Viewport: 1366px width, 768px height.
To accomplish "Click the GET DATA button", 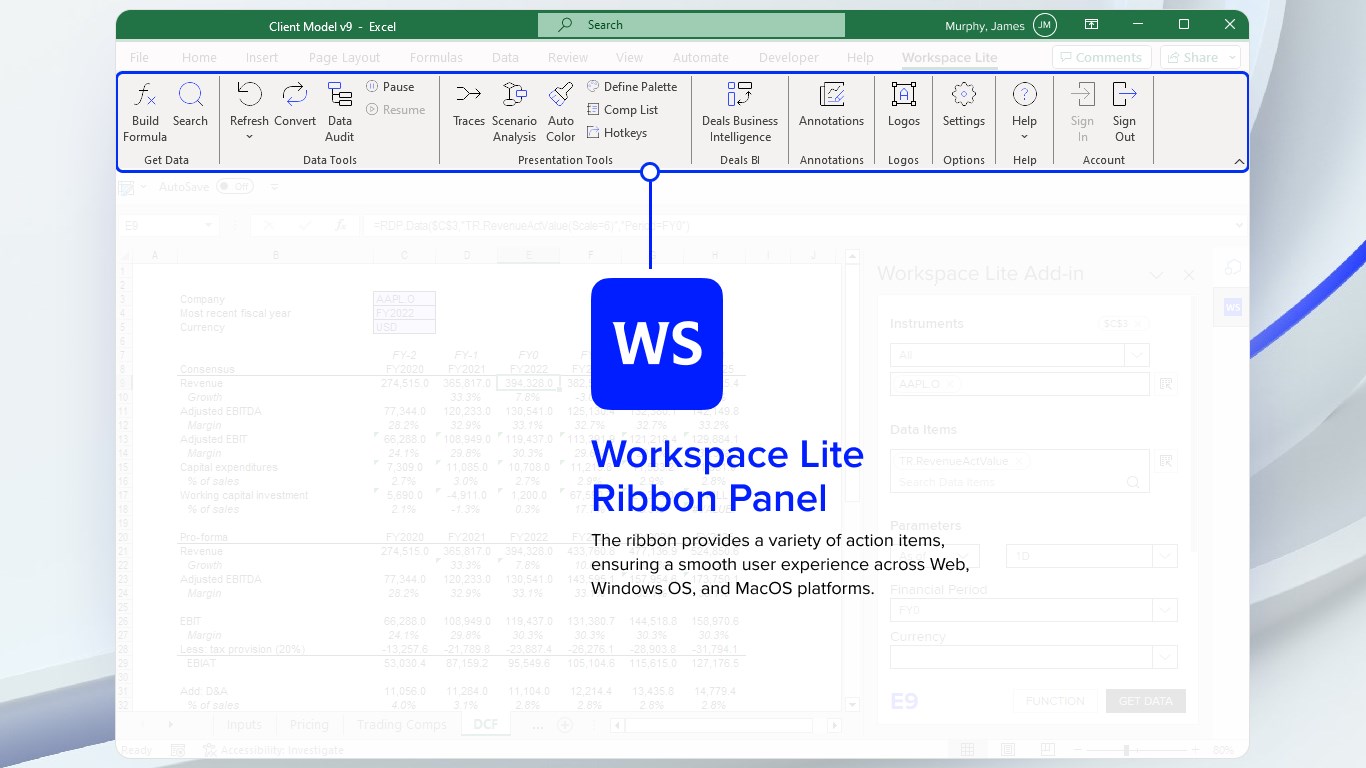I will (1146, 701).
